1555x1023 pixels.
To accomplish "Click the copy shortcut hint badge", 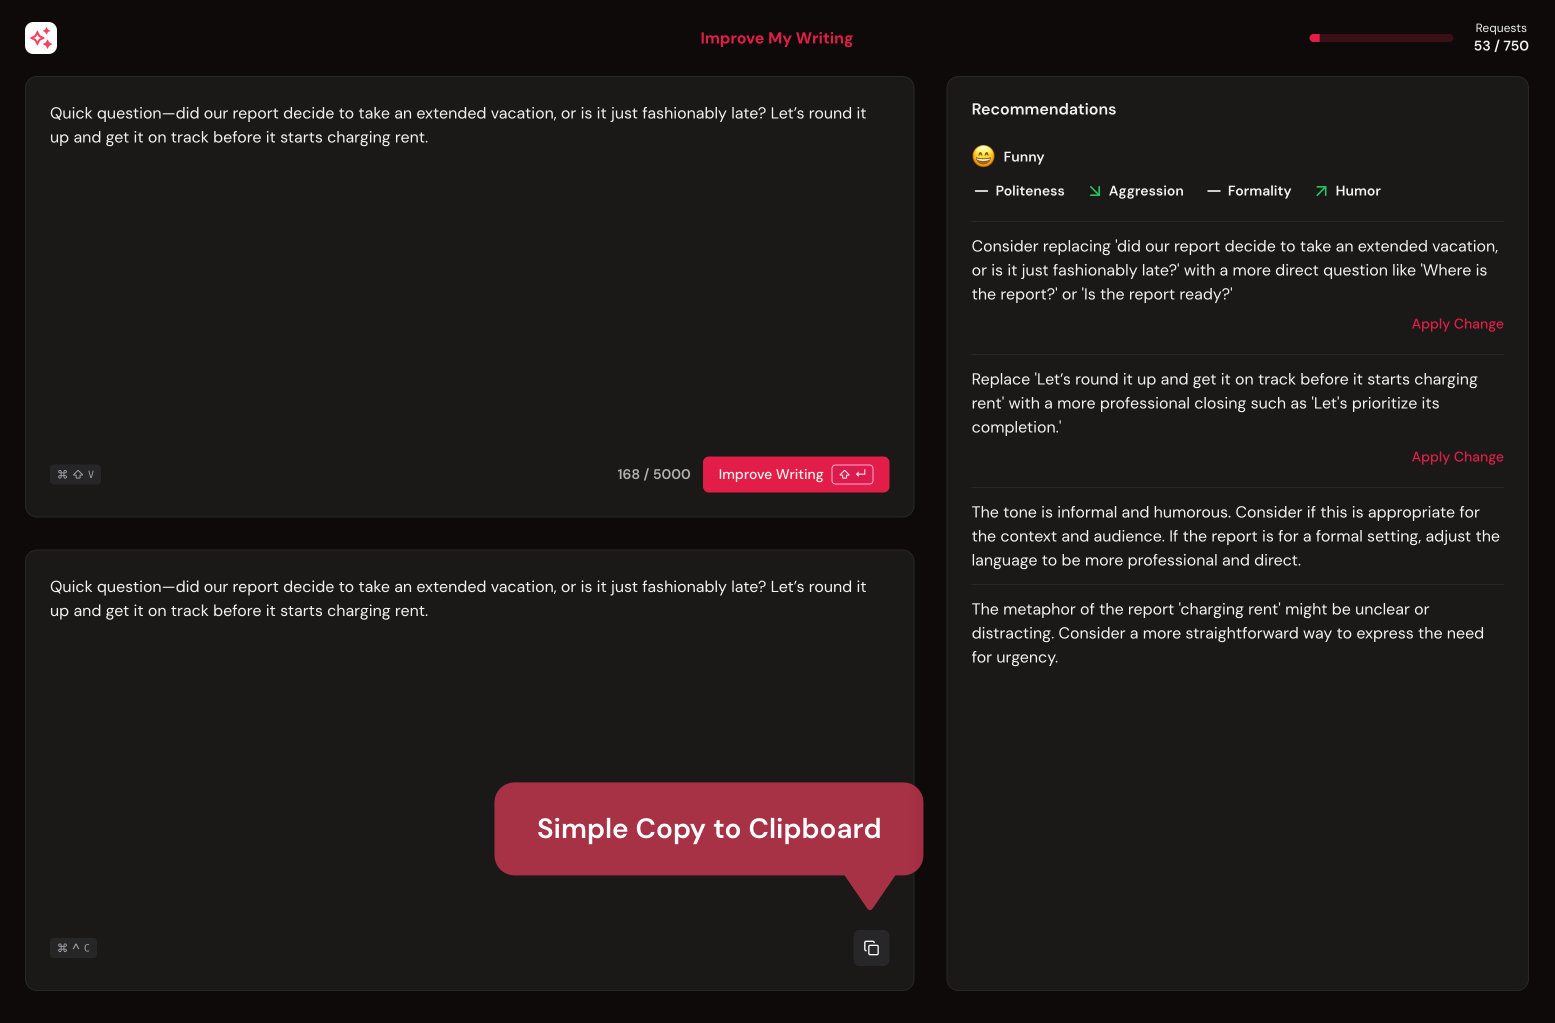I will (x=73, y=948).
